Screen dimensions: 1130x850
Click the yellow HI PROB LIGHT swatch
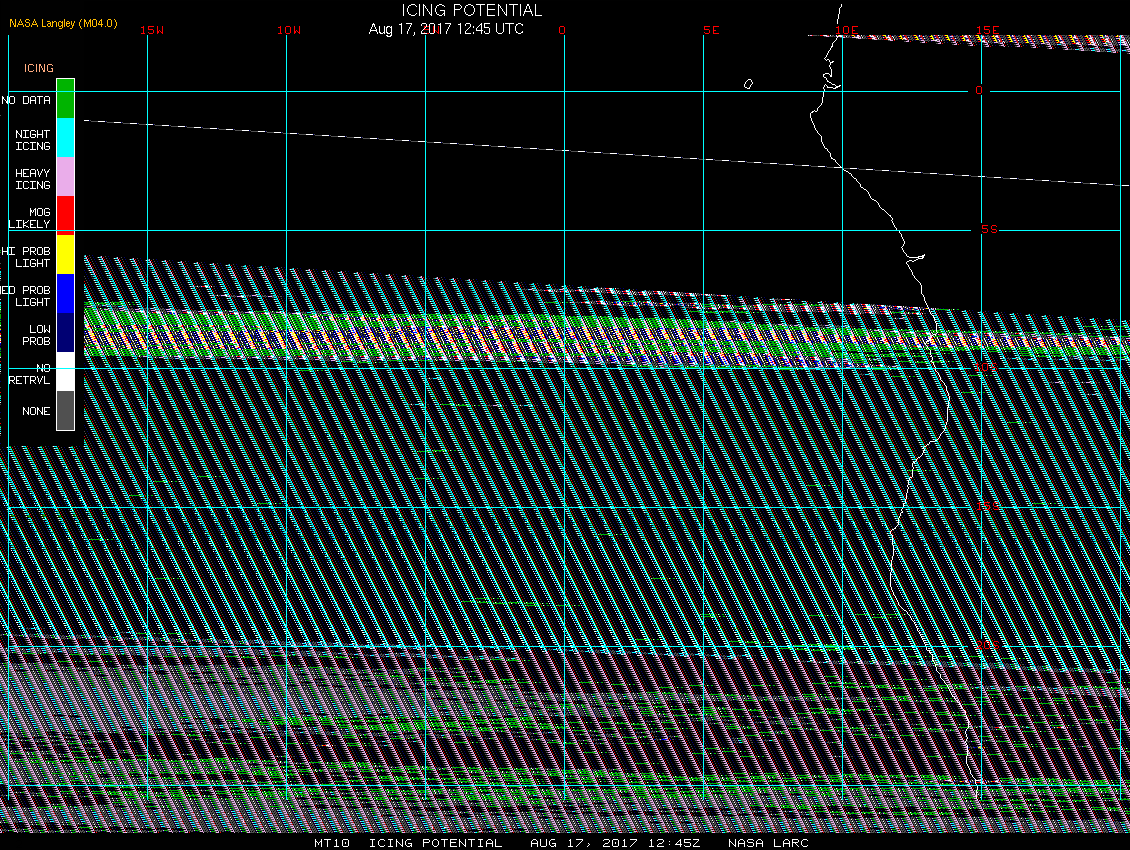(66, 254)
